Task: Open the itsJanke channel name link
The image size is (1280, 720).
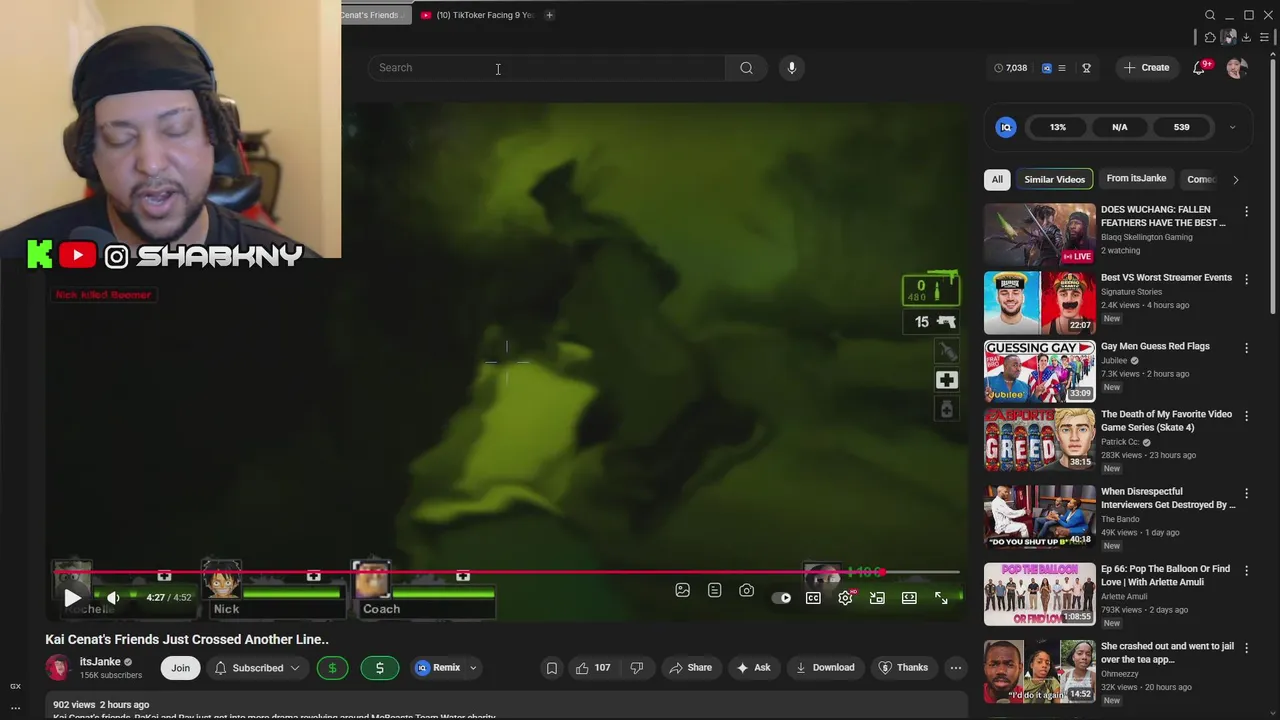Action: click(100, 662)
